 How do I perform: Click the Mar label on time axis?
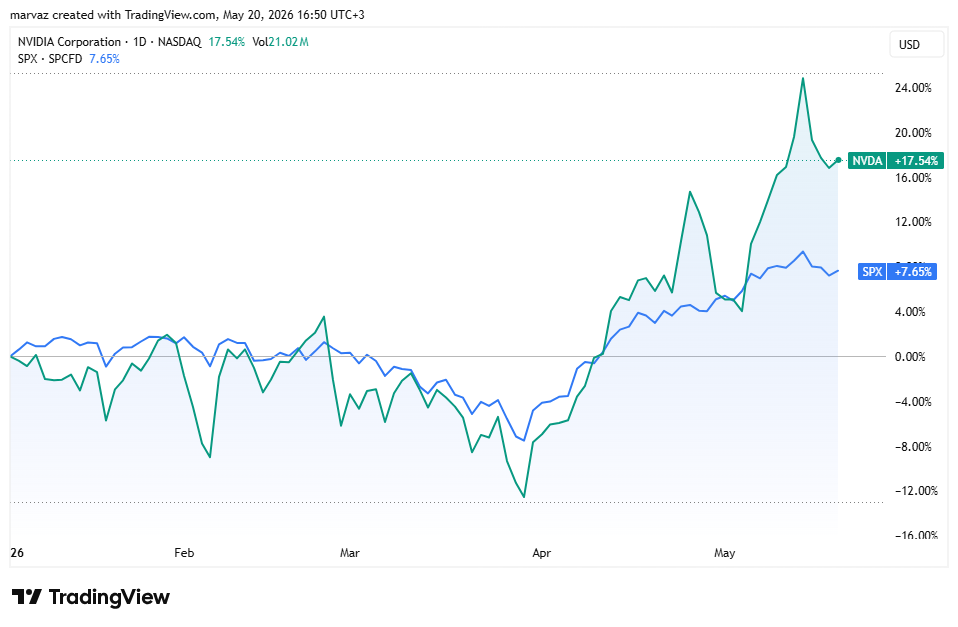pyautogui.click(x=349, y=553)
